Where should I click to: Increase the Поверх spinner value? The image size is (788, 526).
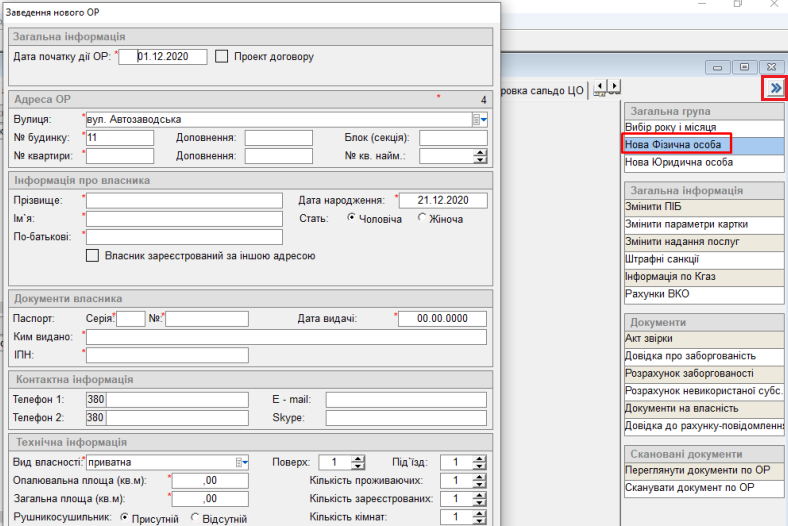pos(358,458)
